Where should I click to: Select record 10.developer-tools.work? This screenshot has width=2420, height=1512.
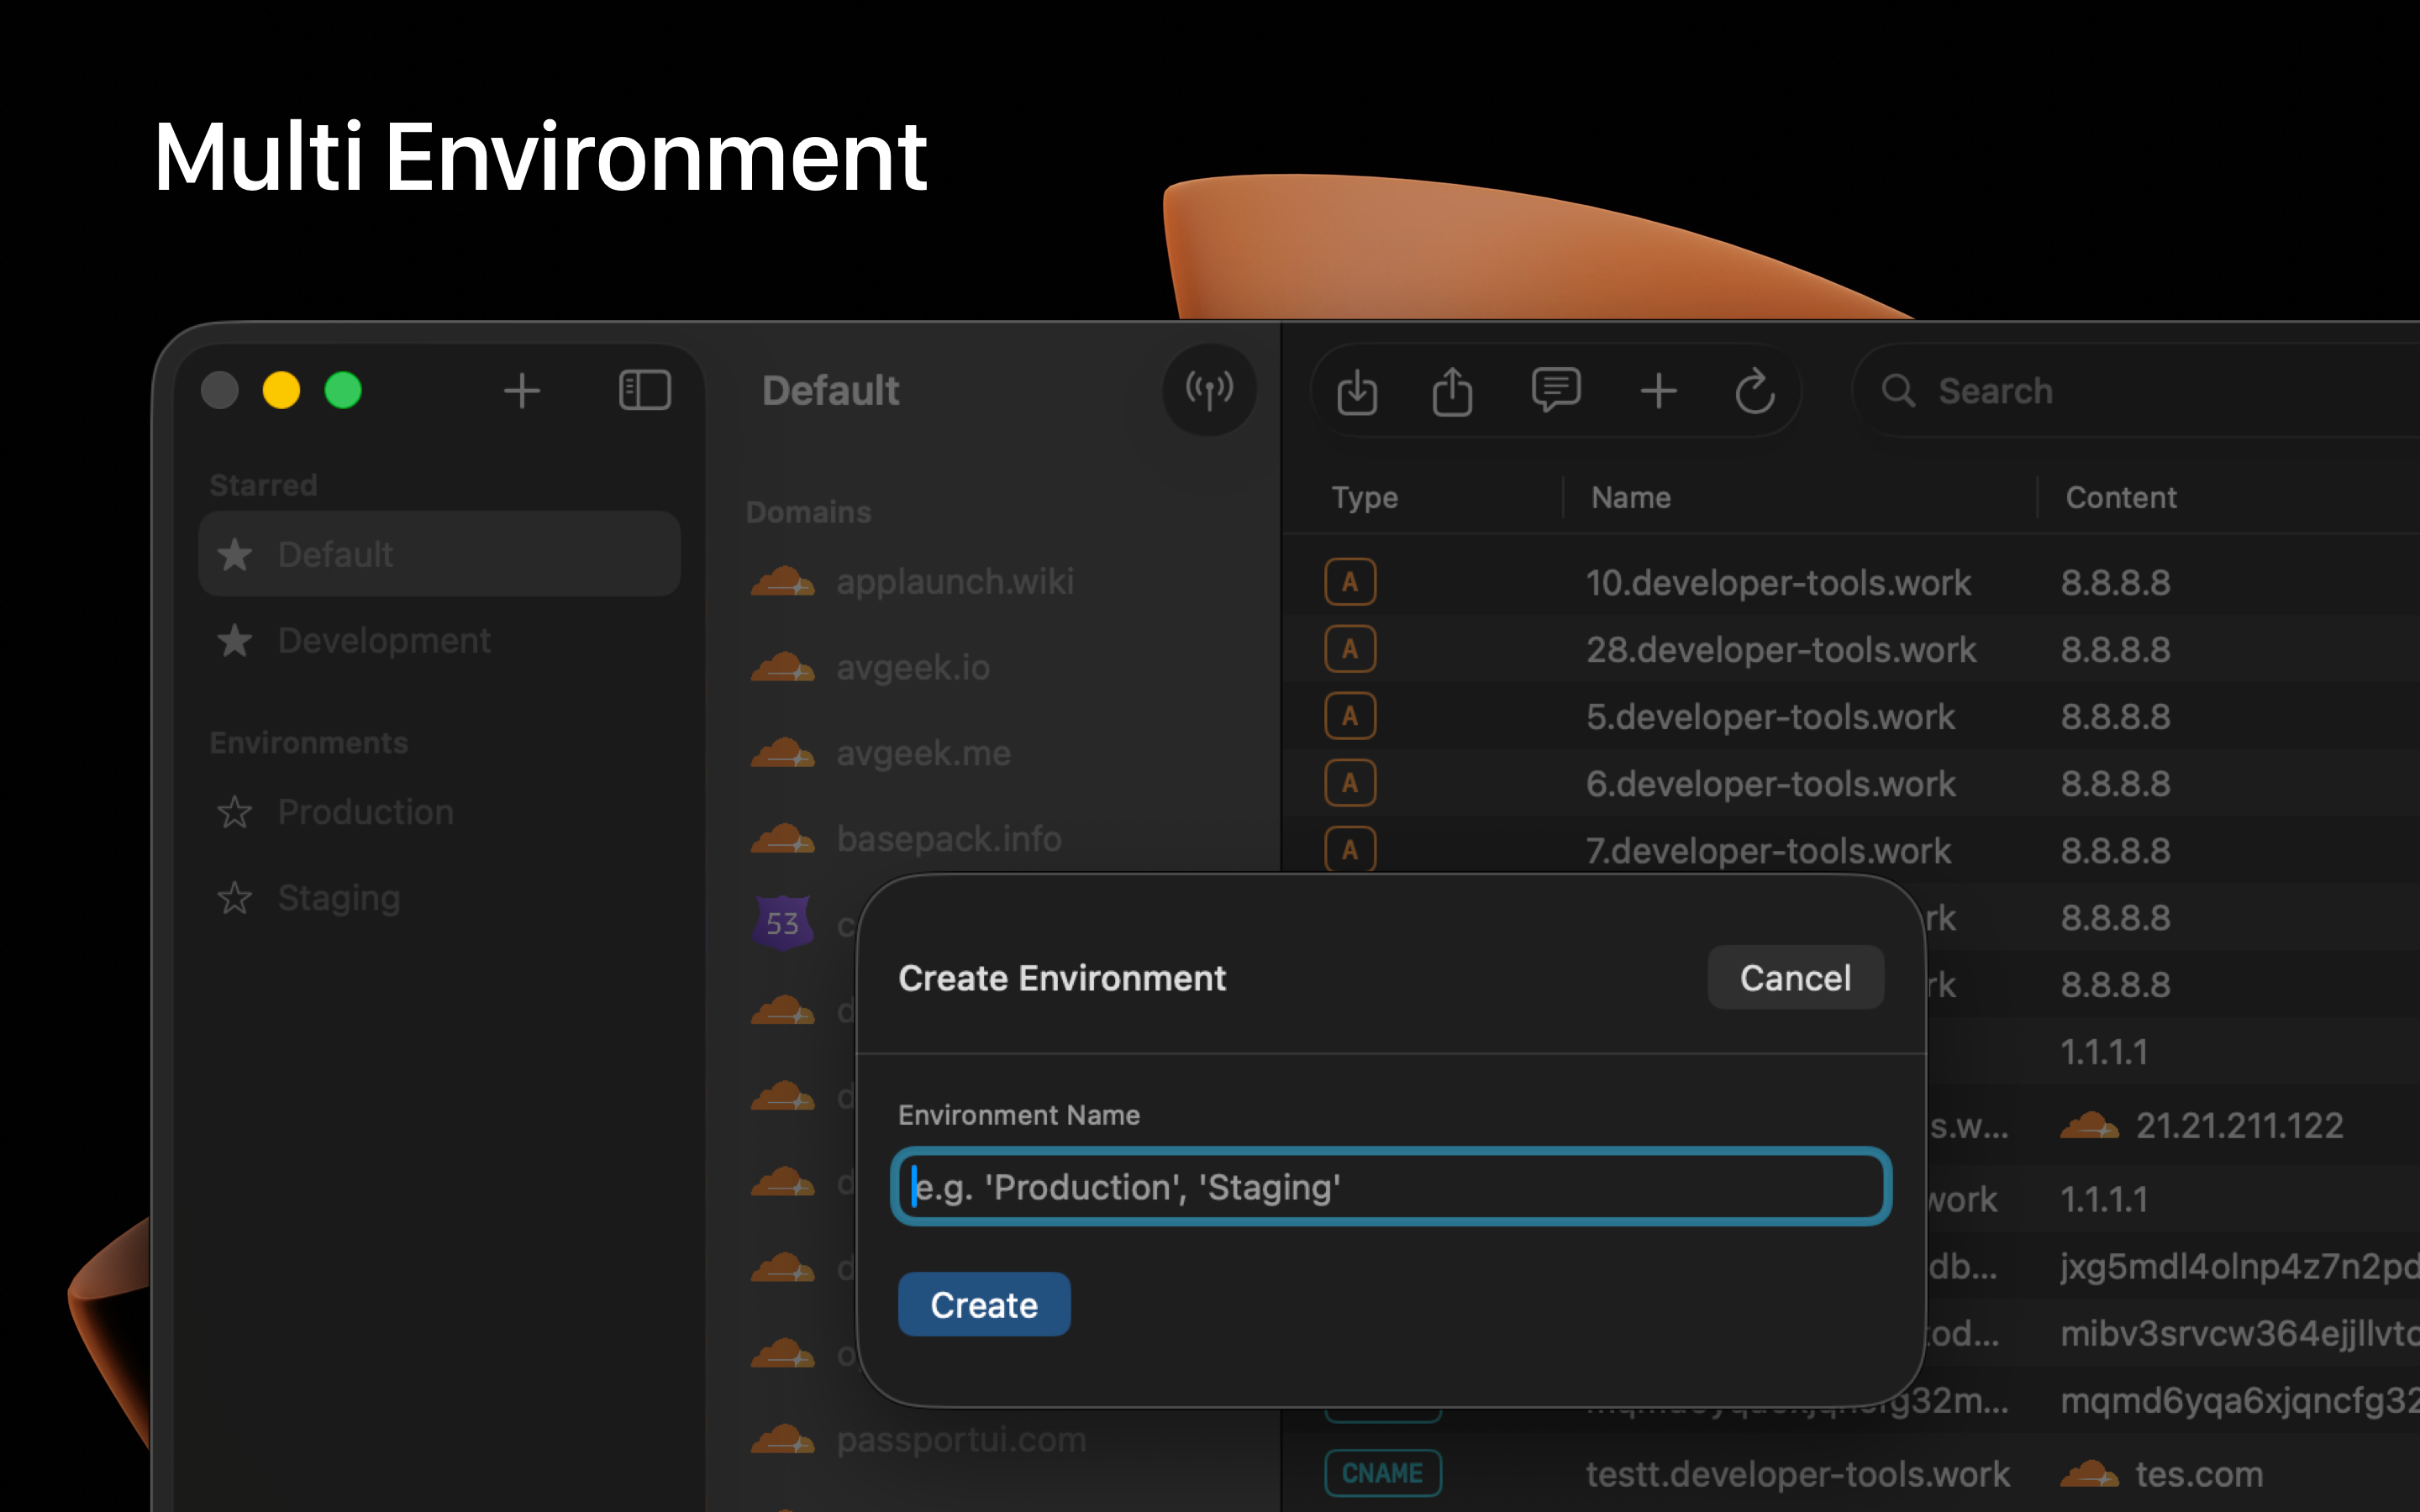(1778, 582)
